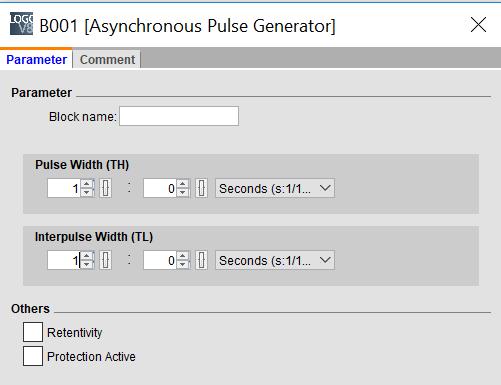
Task: Click the Pulse Width first value field
Action: pos(64,188)
